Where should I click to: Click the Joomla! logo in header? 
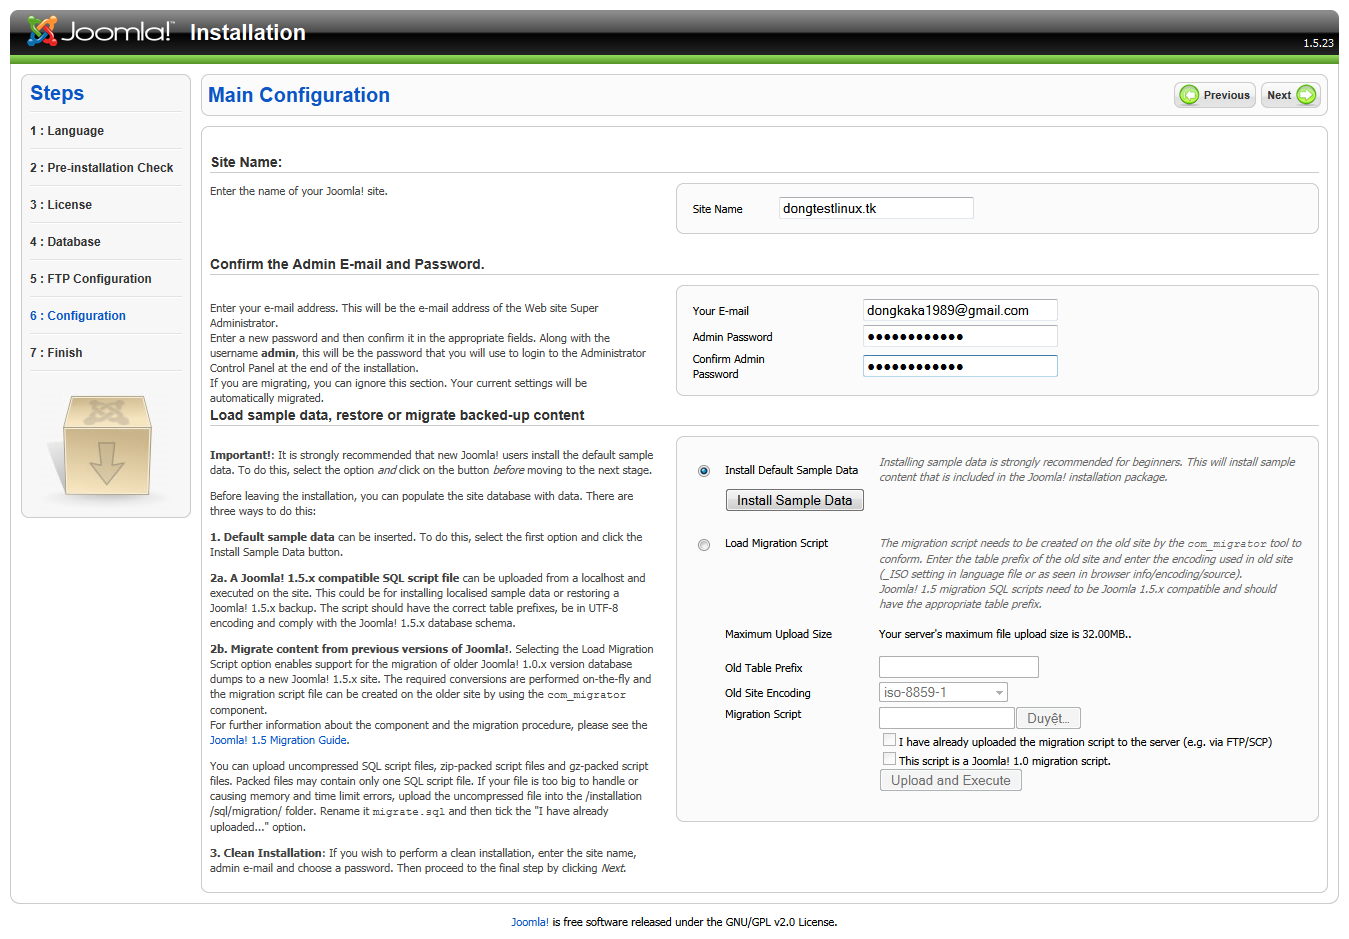coord(100,32)
